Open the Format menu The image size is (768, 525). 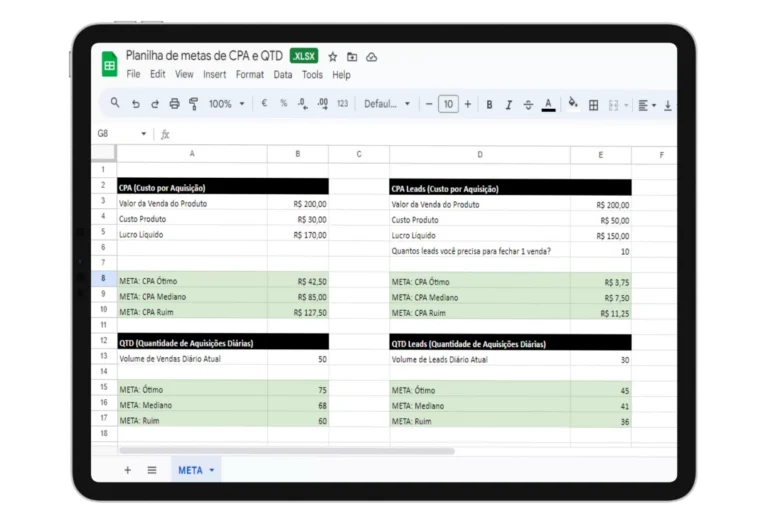click(x=250, y=75)
